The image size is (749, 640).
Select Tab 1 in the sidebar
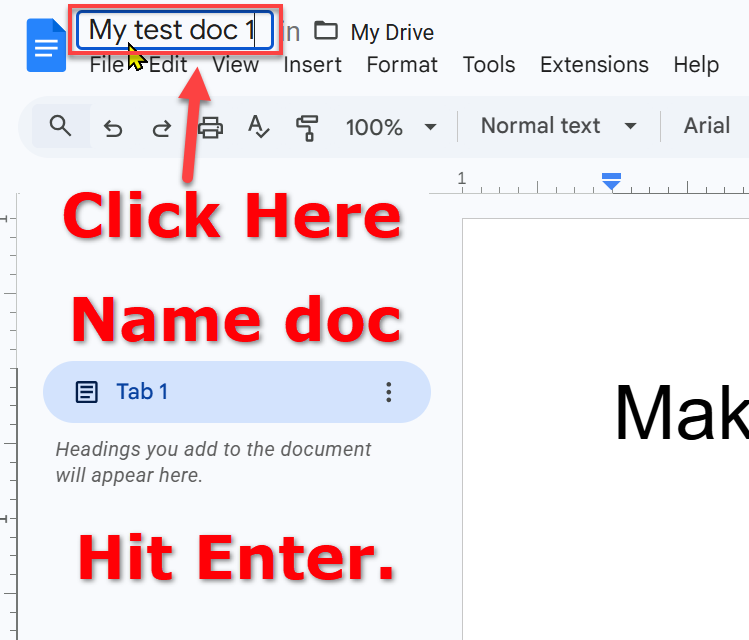141,392
